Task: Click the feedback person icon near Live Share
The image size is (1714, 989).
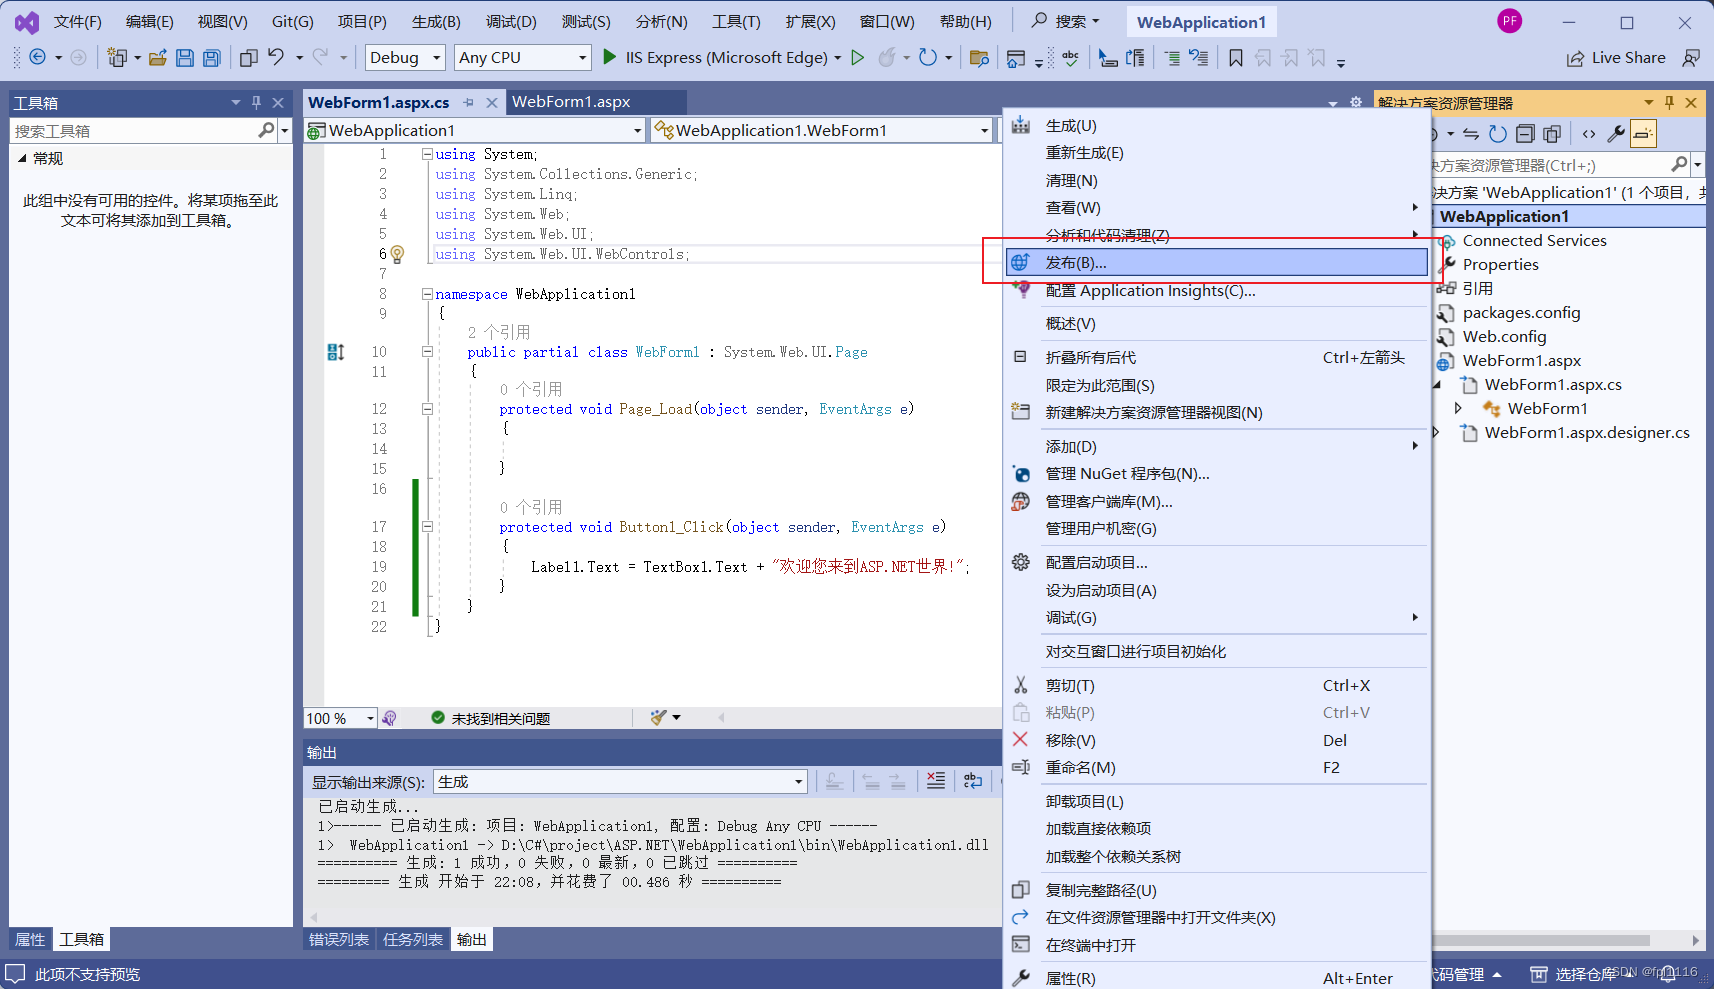Action: pos(1691,58)
